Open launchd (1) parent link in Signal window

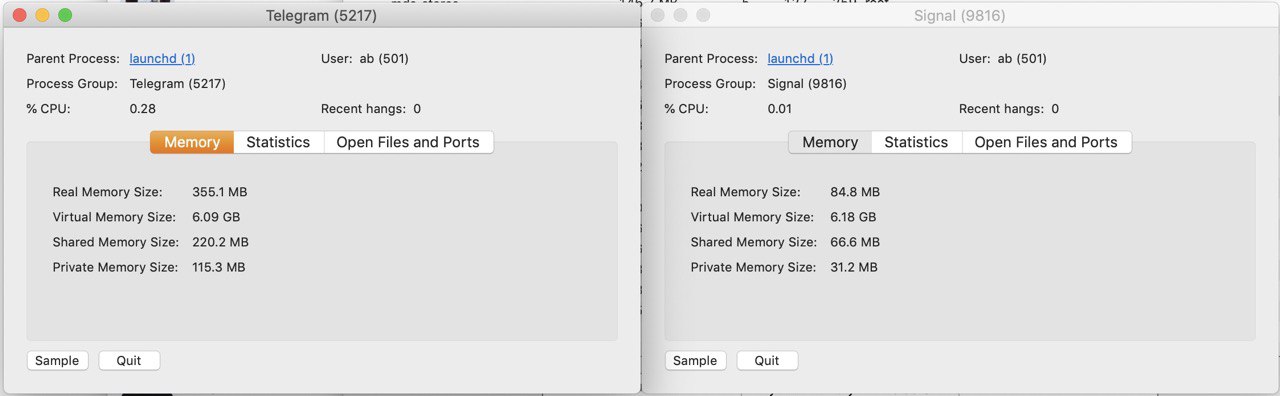point(800,59)
